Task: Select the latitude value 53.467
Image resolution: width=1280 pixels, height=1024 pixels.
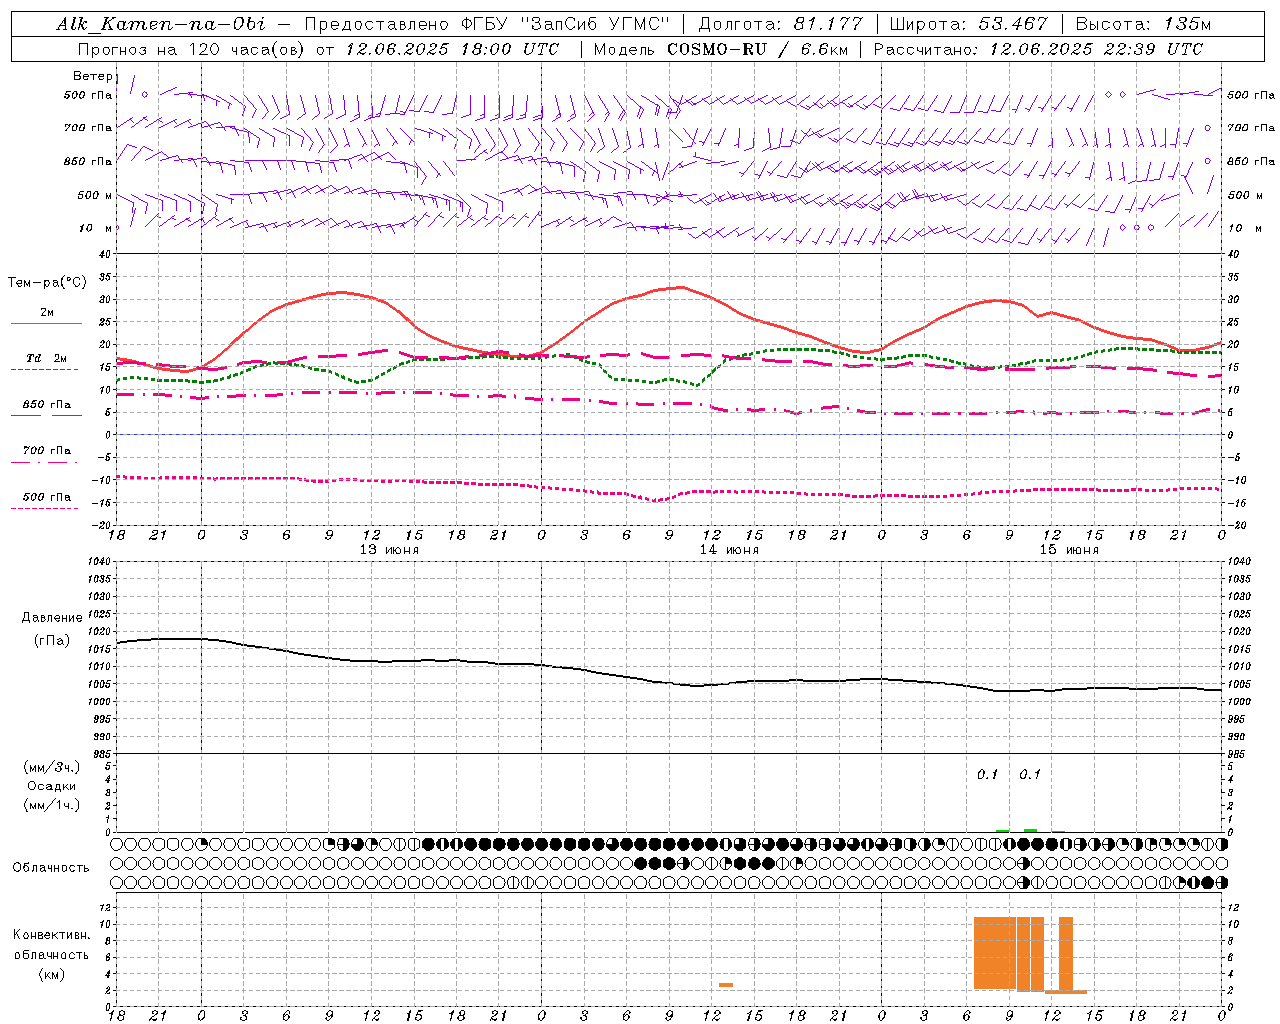Action: point(1014,24)
